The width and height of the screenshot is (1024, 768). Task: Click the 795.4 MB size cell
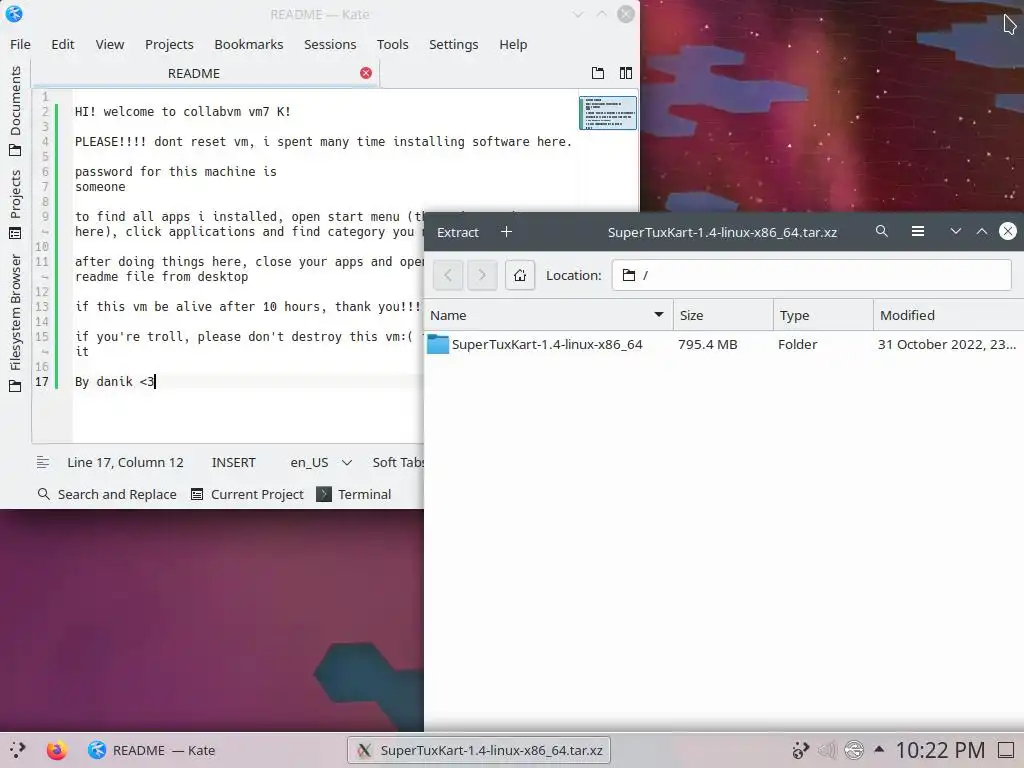coord(707,344)
